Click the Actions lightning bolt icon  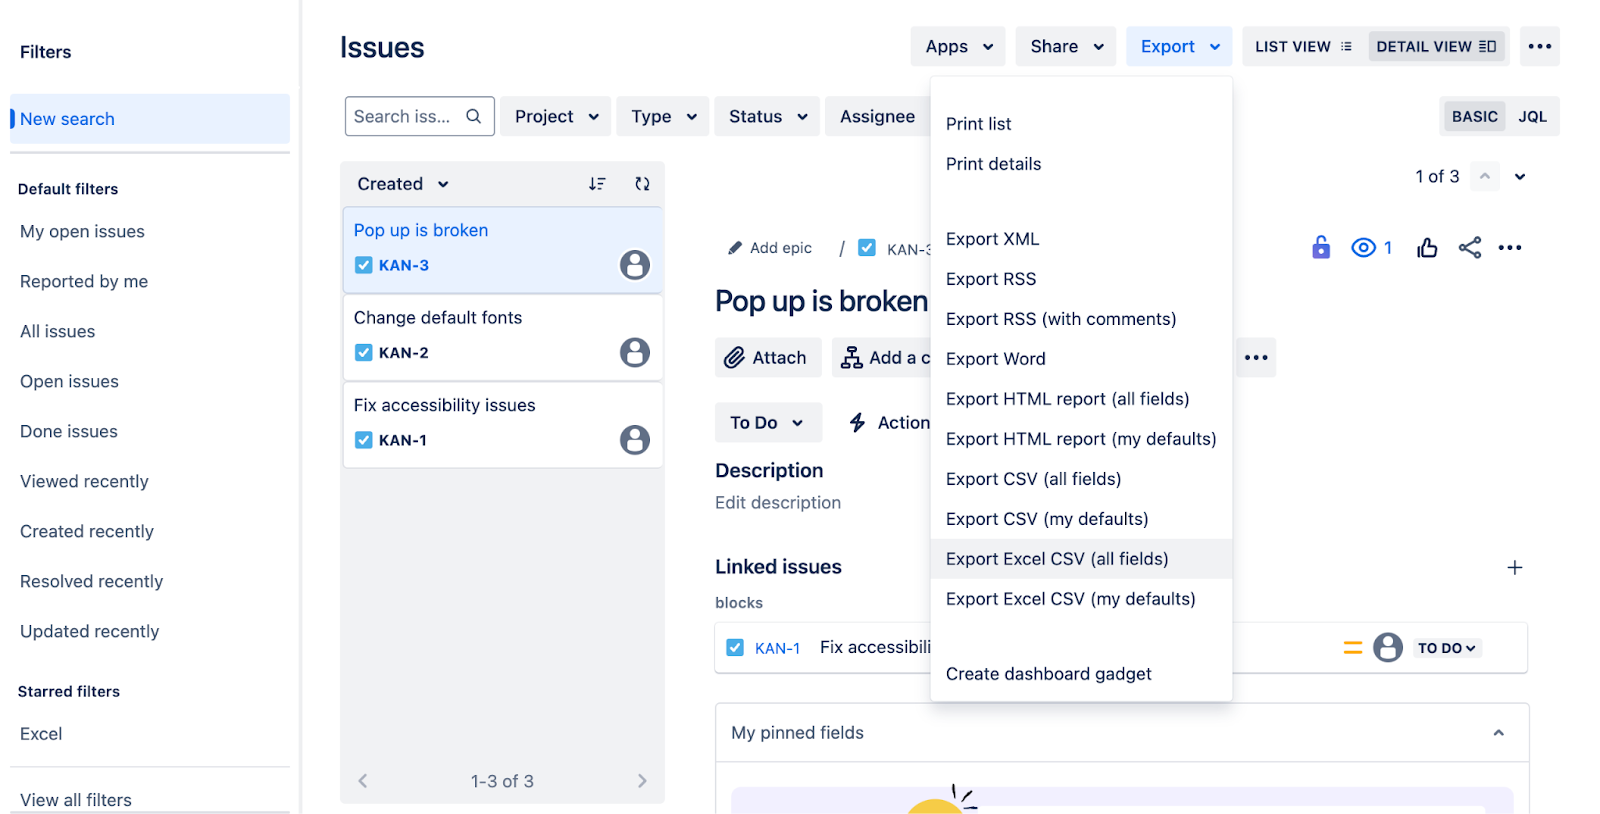857,423
